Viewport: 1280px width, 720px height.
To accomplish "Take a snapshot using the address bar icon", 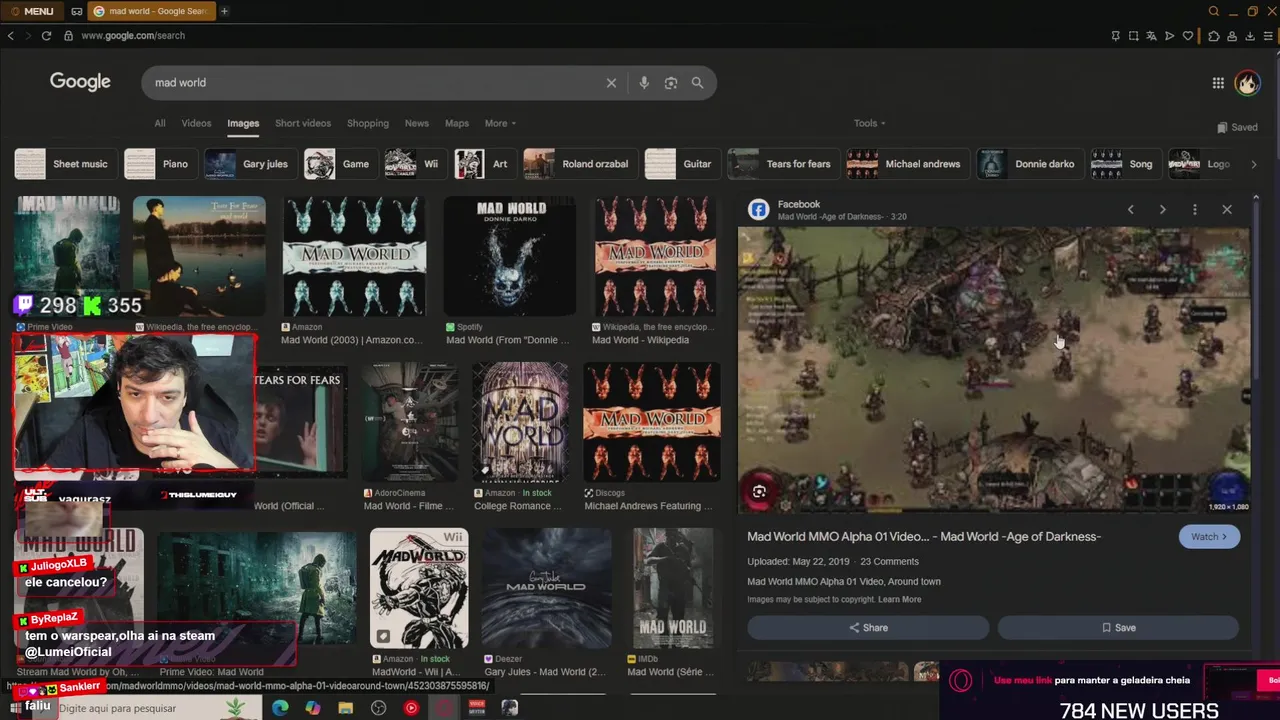I will point(1133,36).
